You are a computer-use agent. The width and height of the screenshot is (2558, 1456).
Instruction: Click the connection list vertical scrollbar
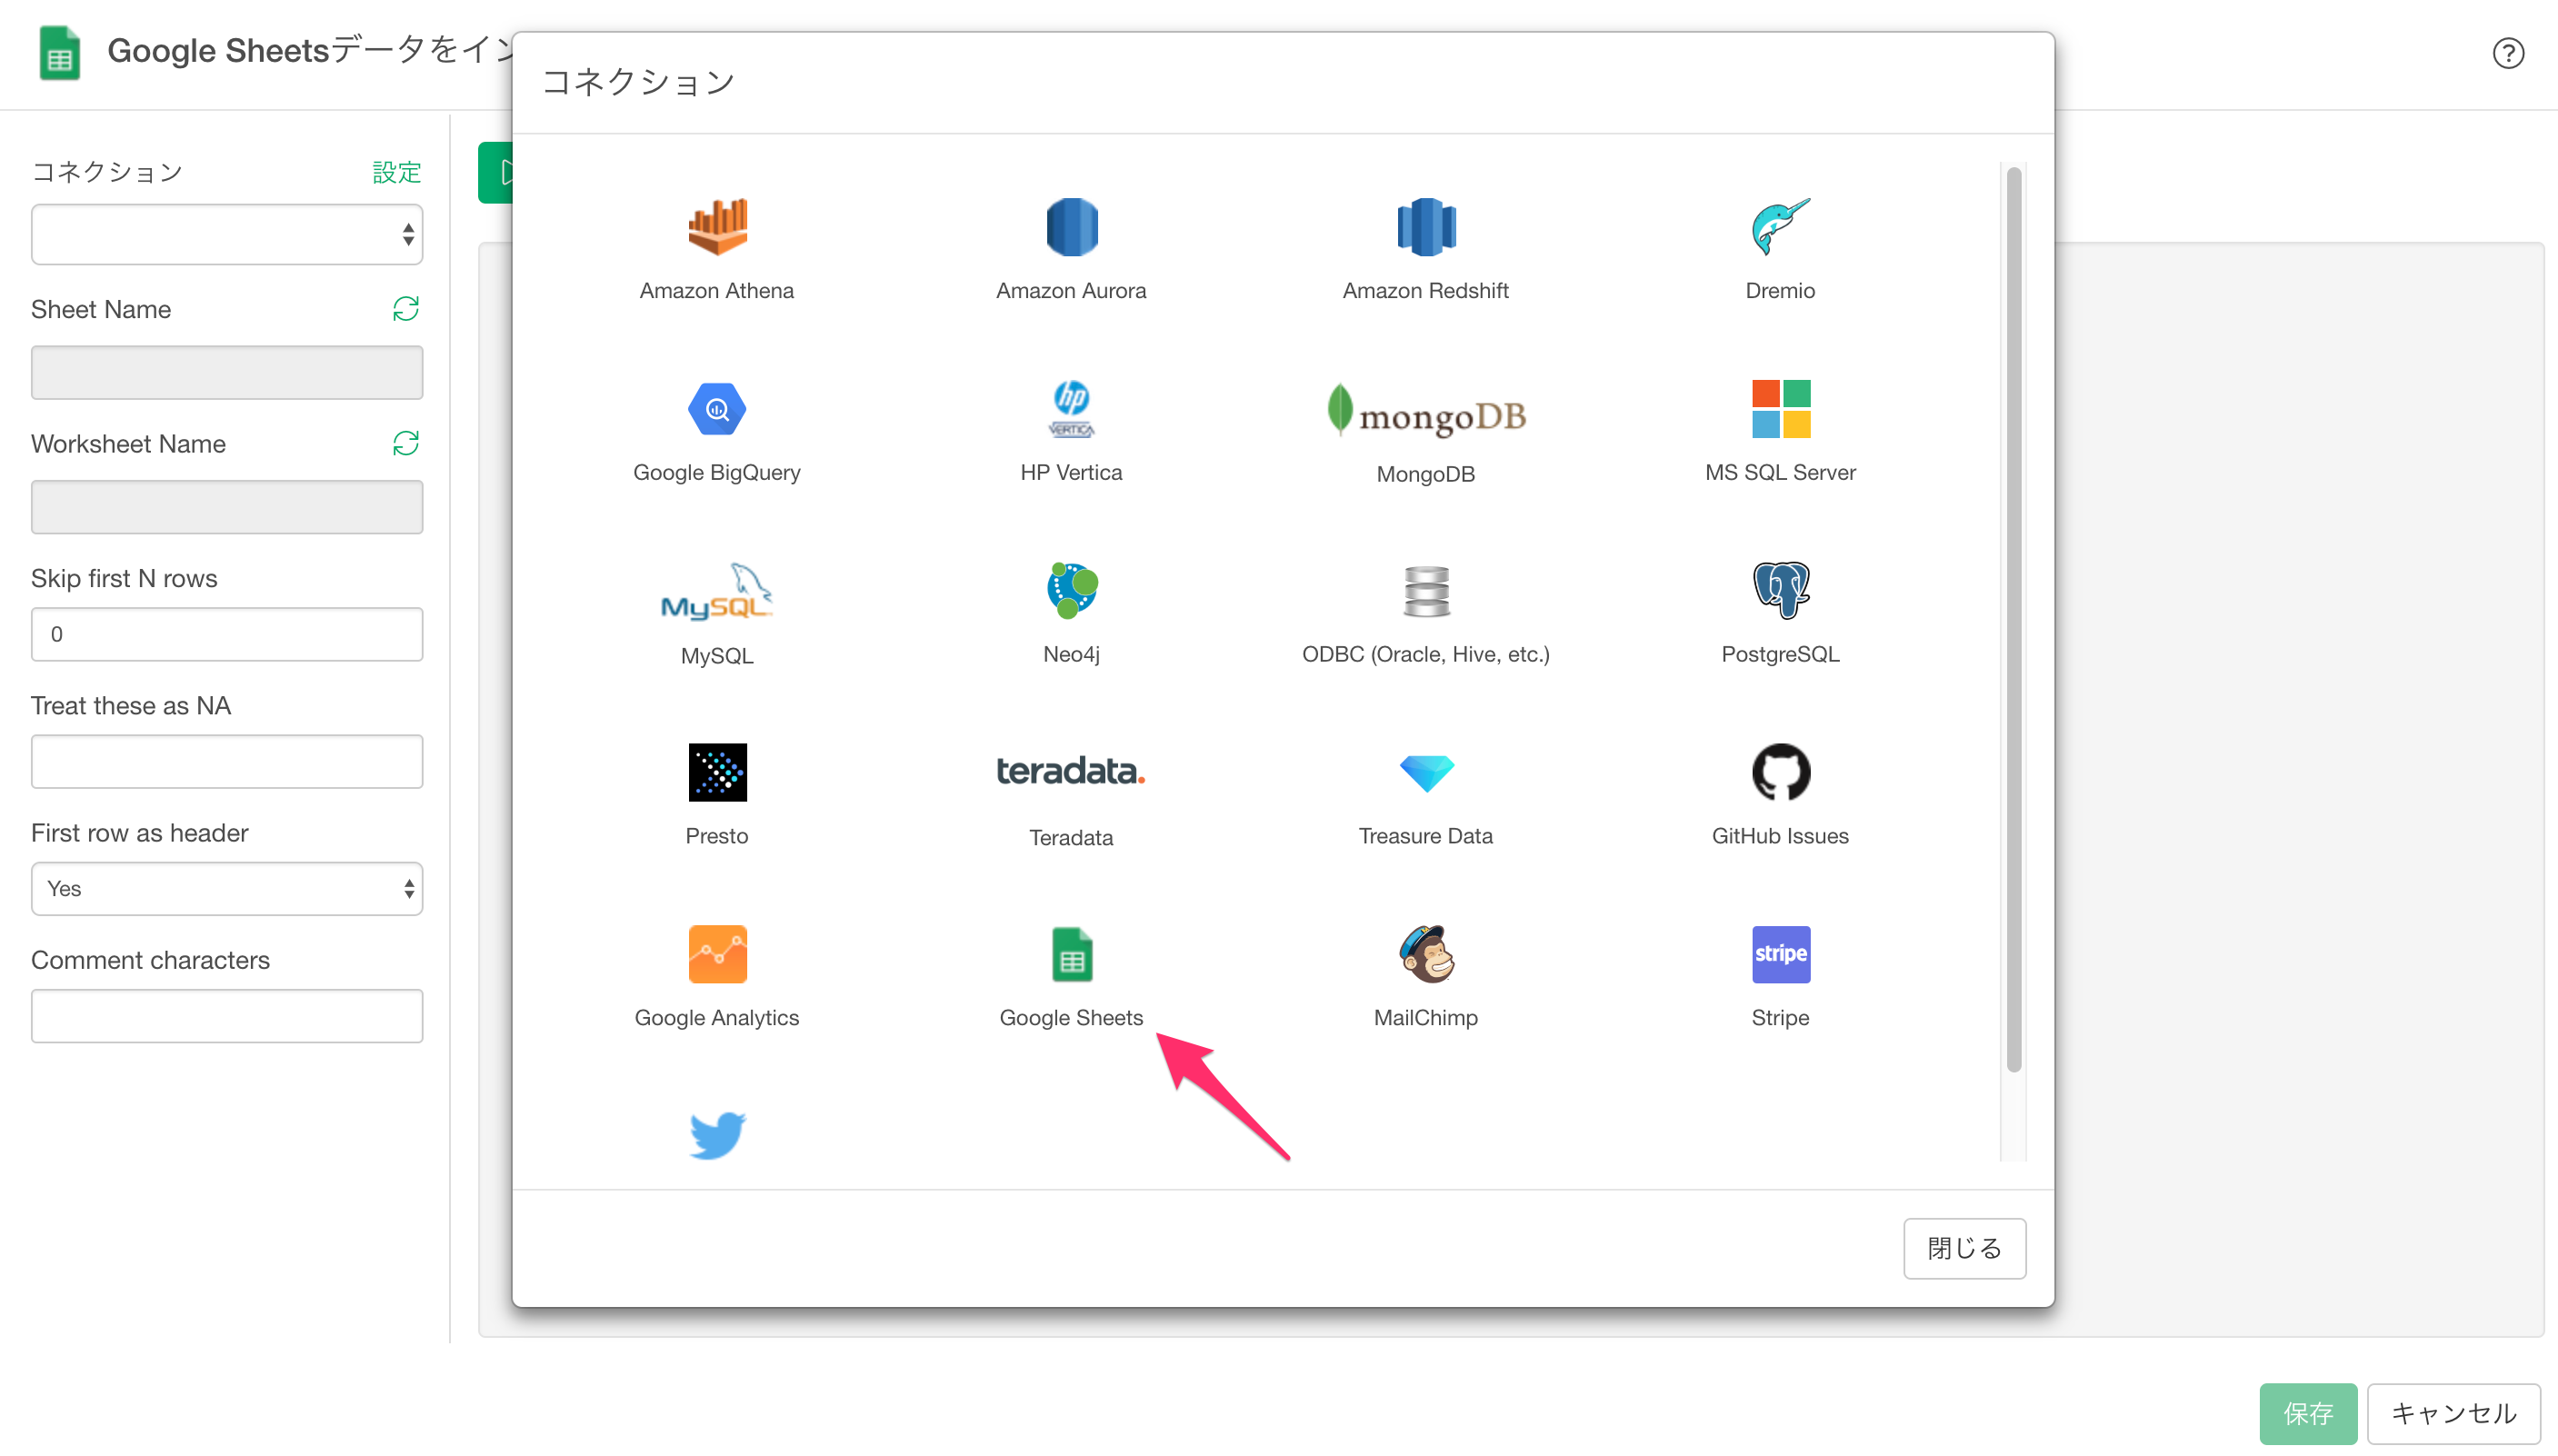[2013, 620]
